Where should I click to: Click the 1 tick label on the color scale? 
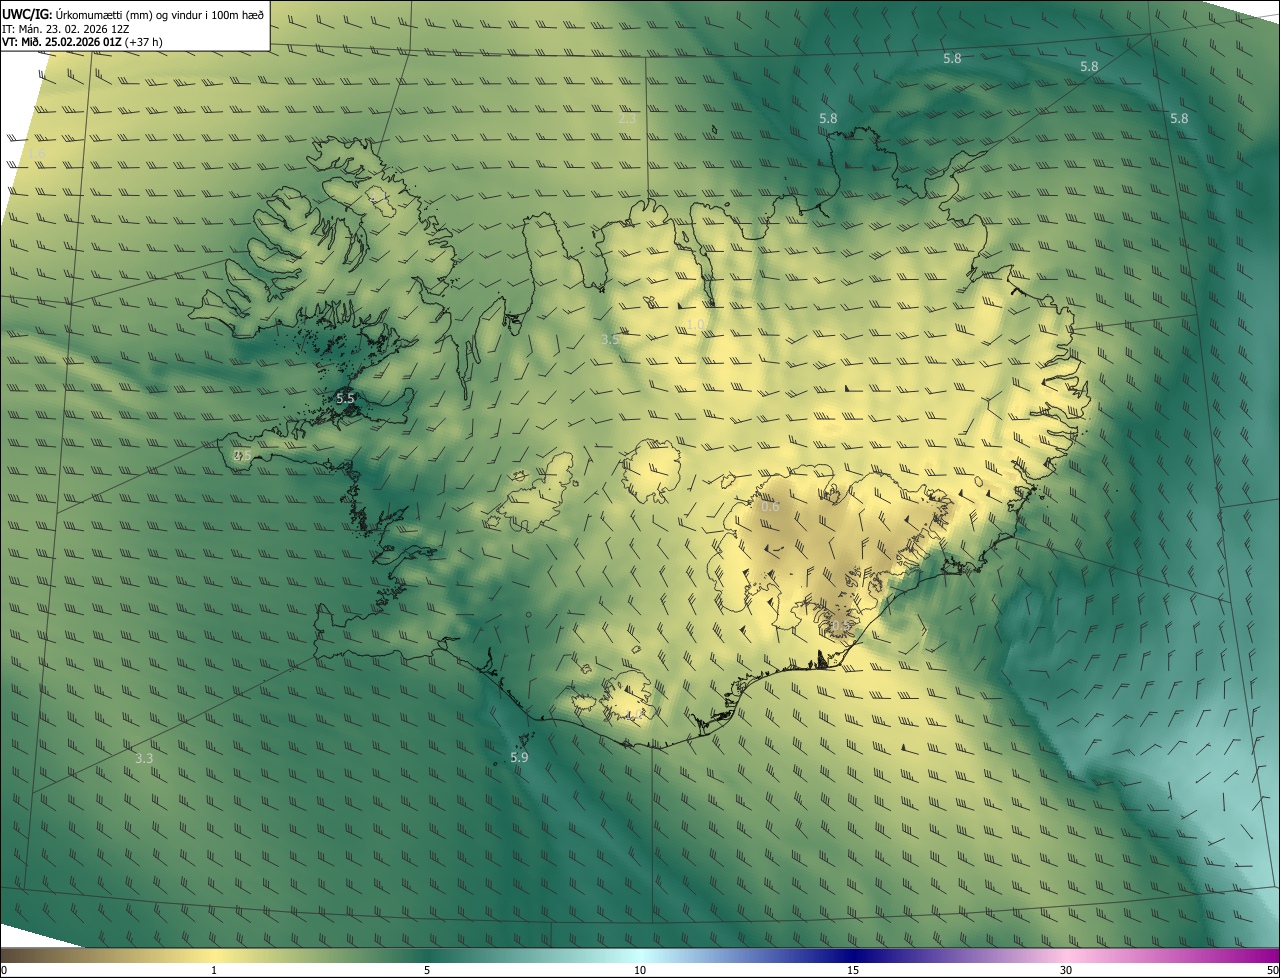click(214, 971)
